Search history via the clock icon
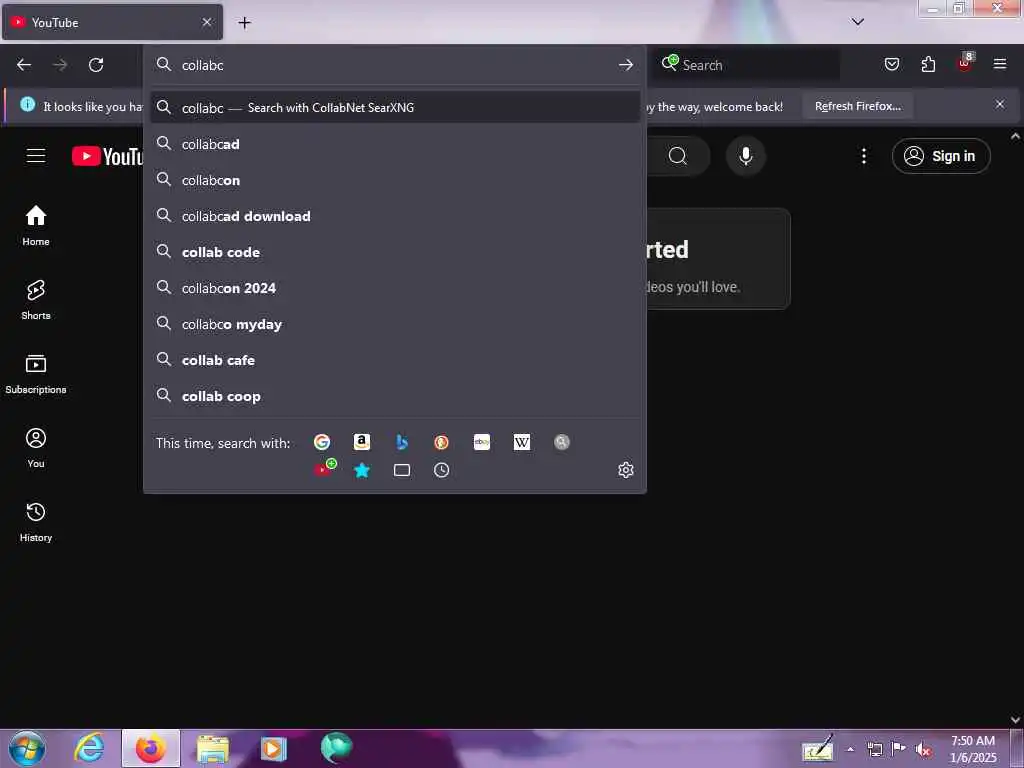 [441, 470]
